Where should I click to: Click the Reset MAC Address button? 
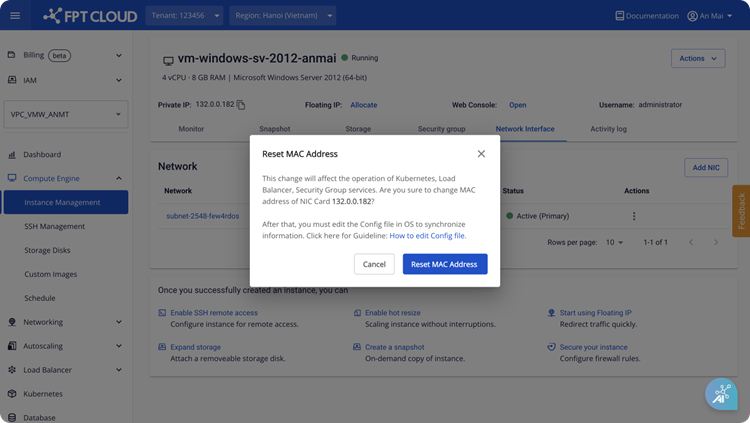point(444,264)
